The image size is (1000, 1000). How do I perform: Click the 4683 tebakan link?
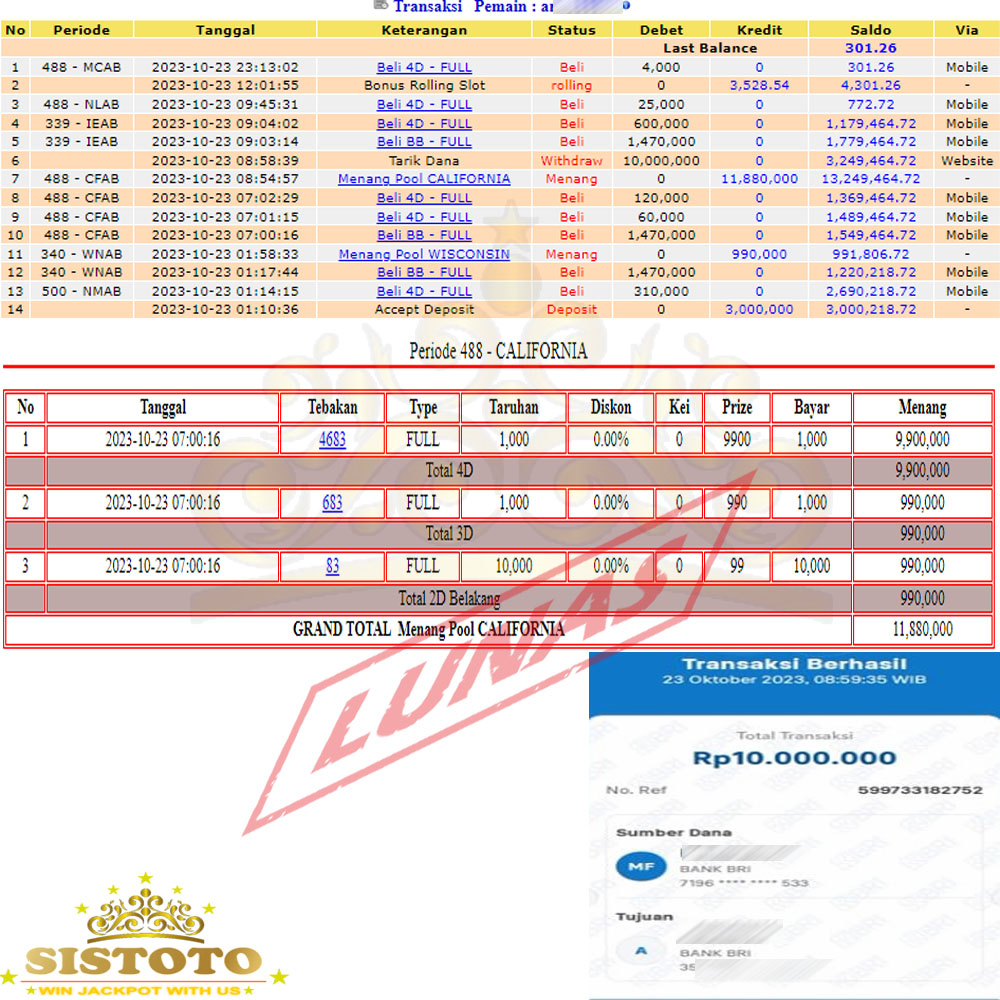pos(332,439)
